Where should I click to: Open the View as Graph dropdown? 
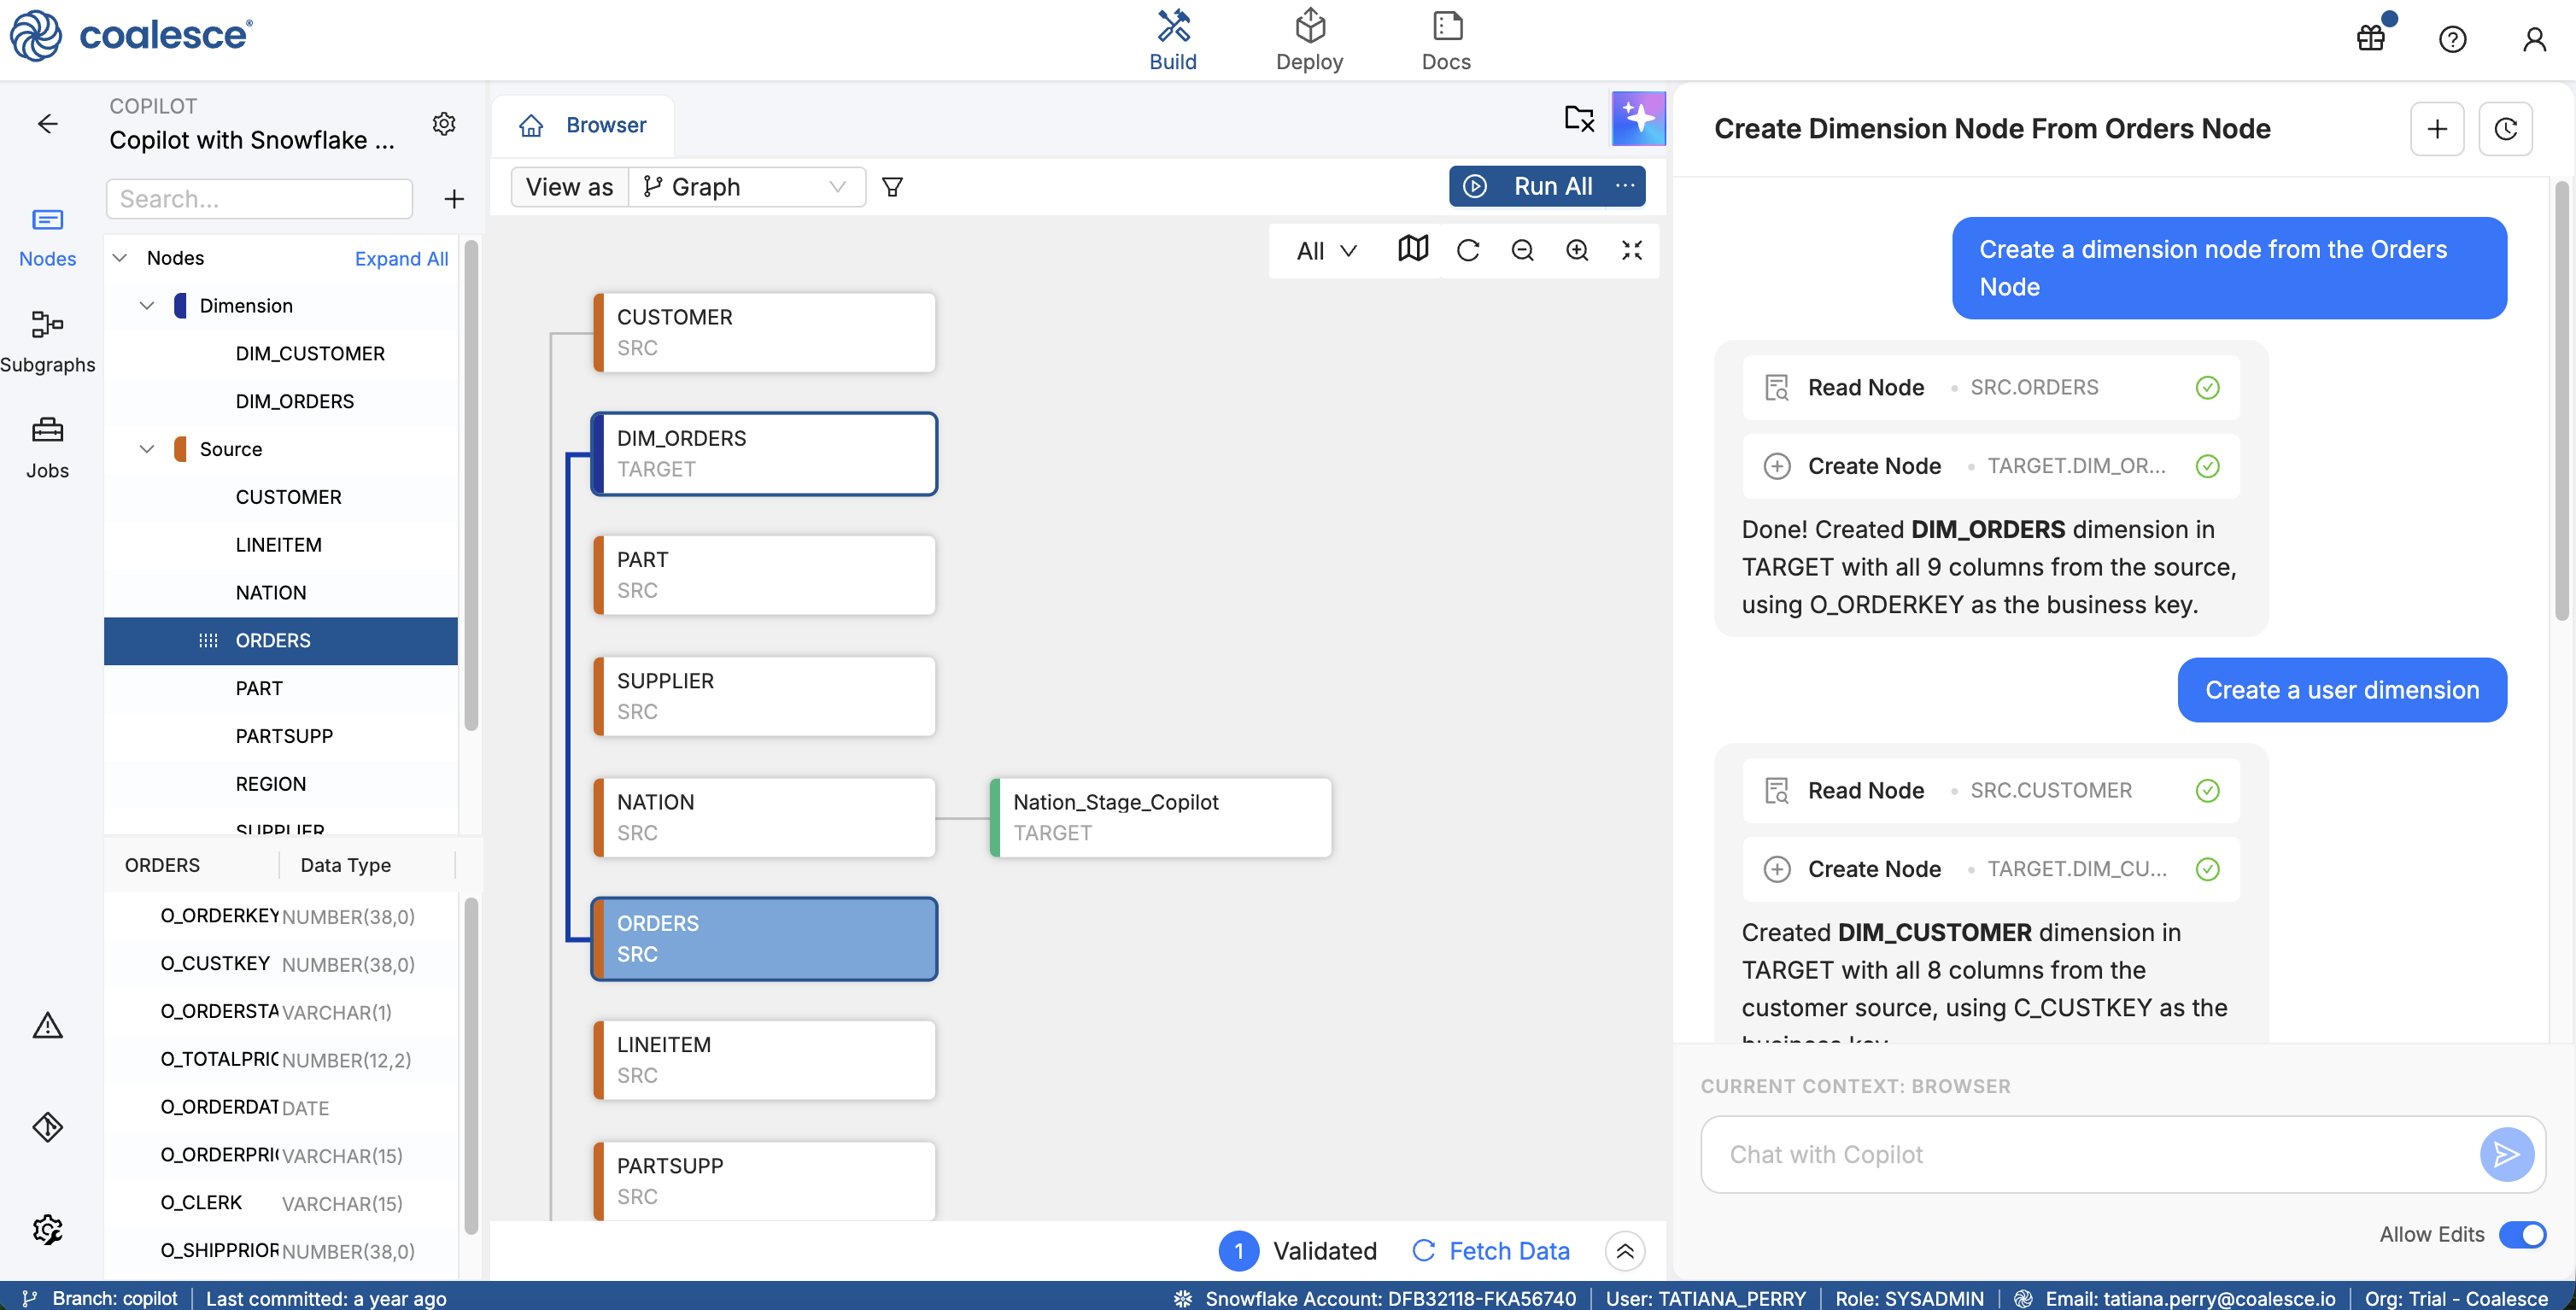tap(745, 187)
